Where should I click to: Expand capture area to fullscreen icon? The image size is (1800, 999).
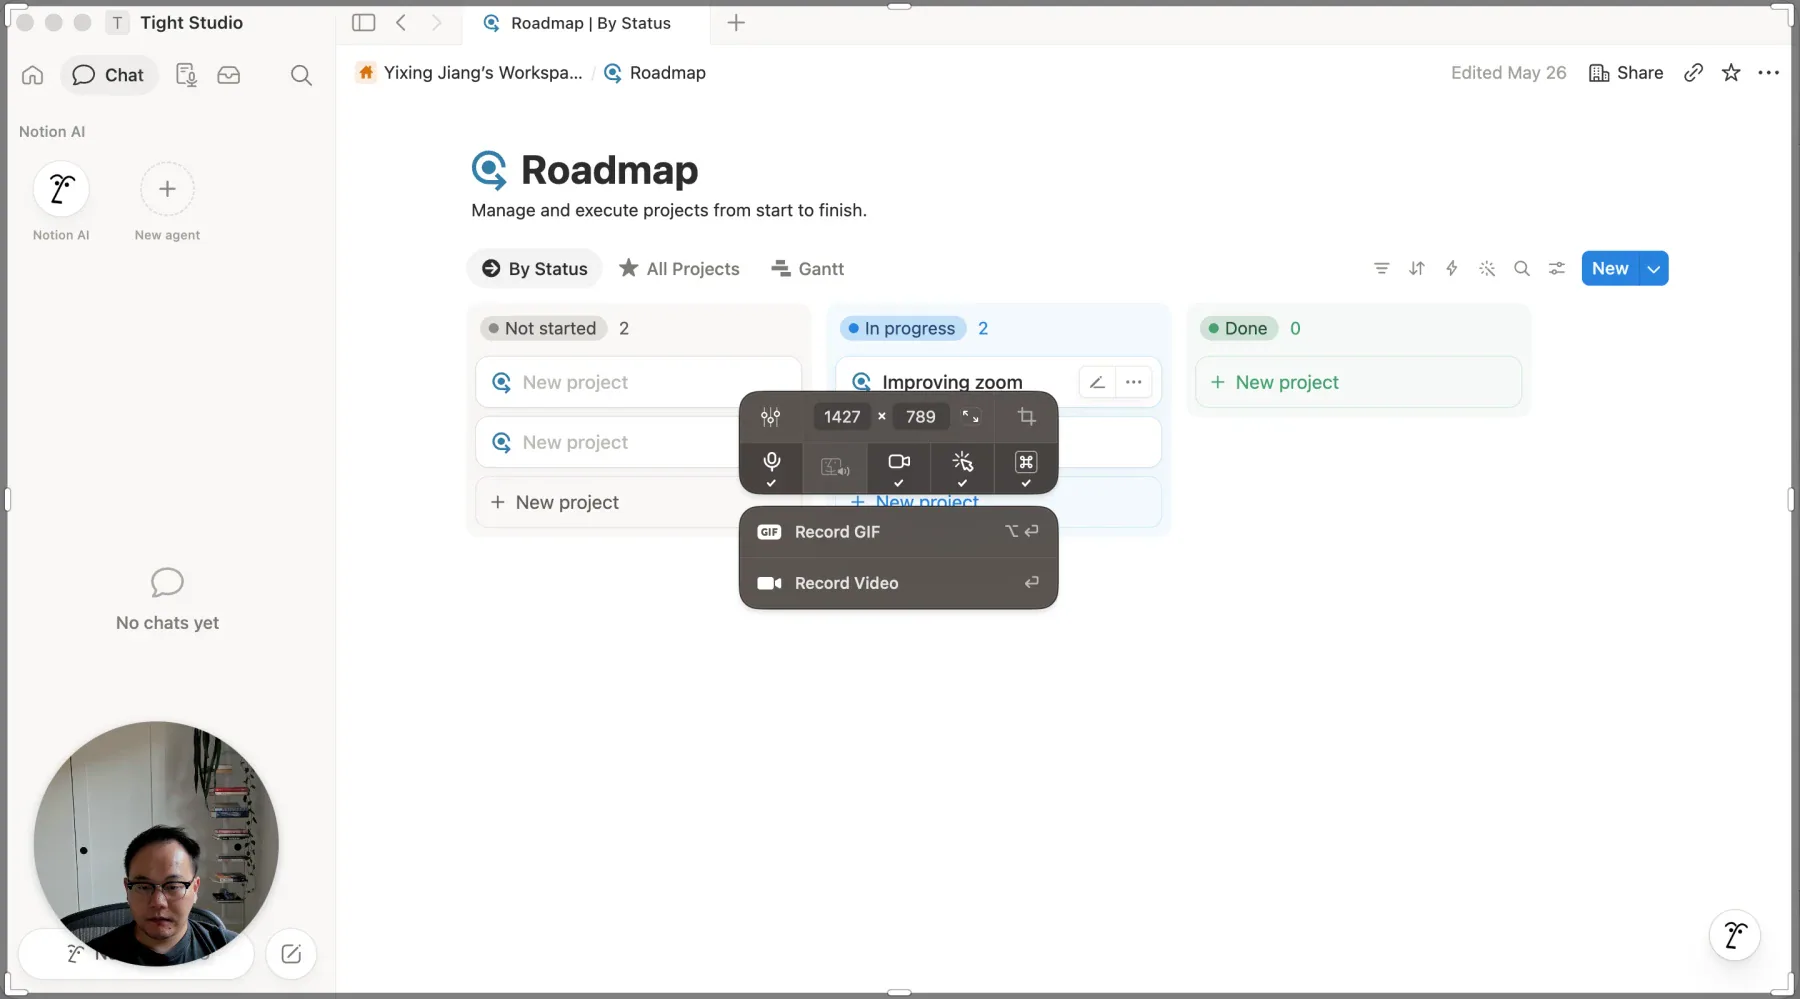[x=971, y=417]
